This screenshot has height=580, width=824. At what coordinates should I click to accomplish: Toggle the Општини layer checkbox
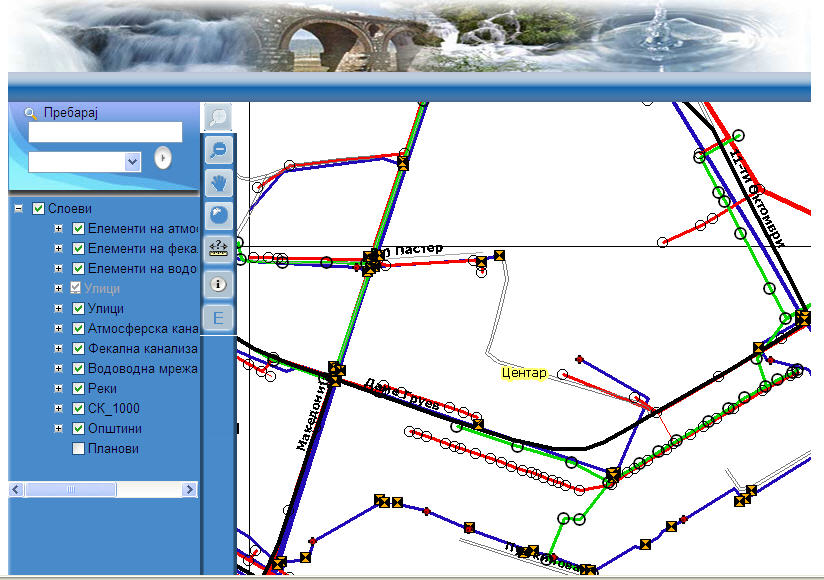[x=79, y=429]
